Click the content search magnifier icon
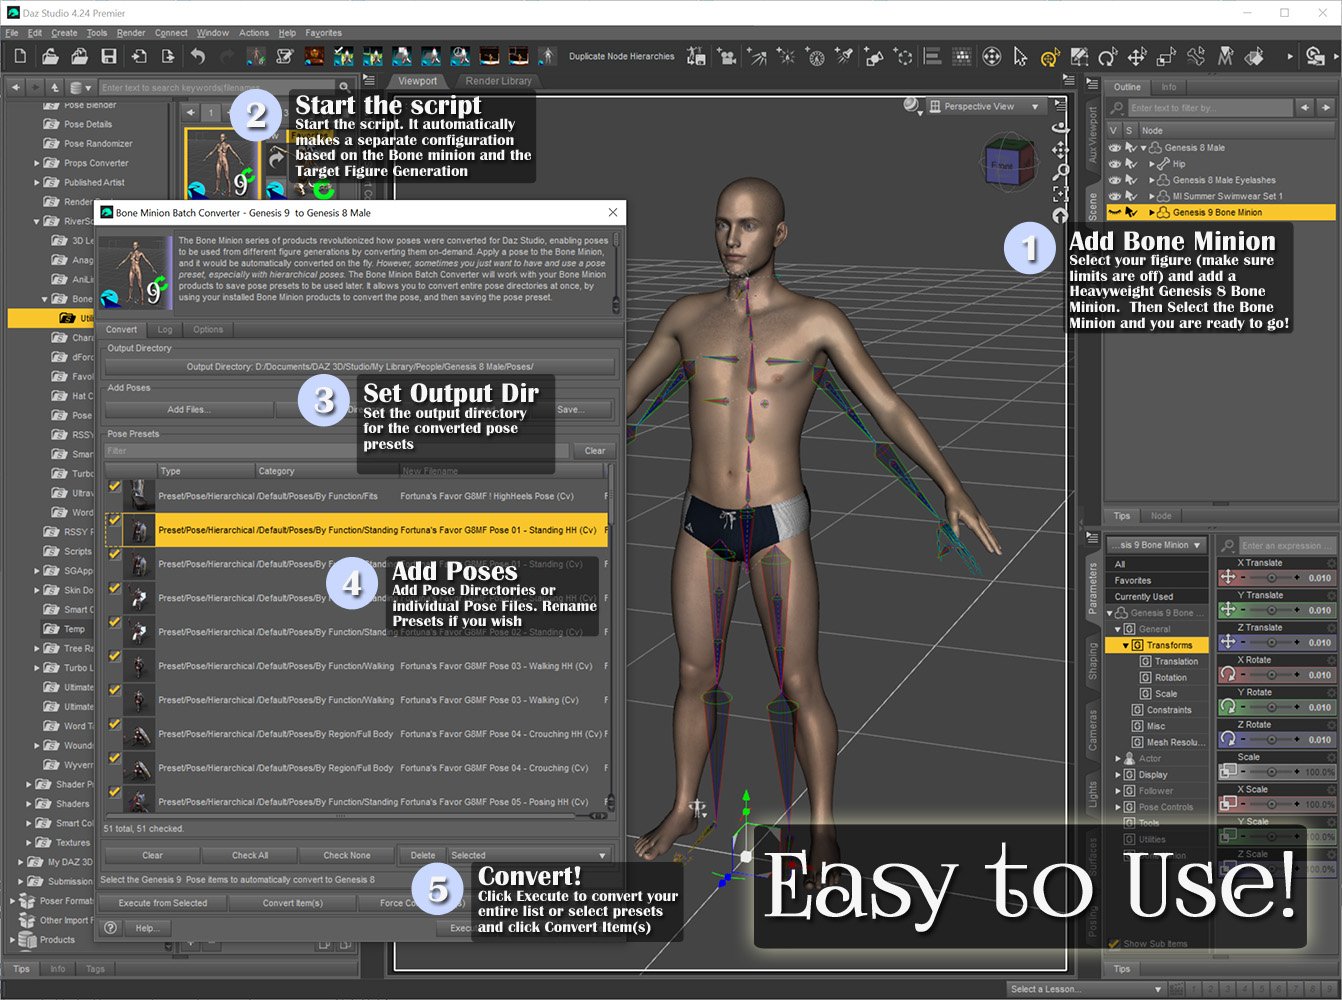 tap(344, 88)
